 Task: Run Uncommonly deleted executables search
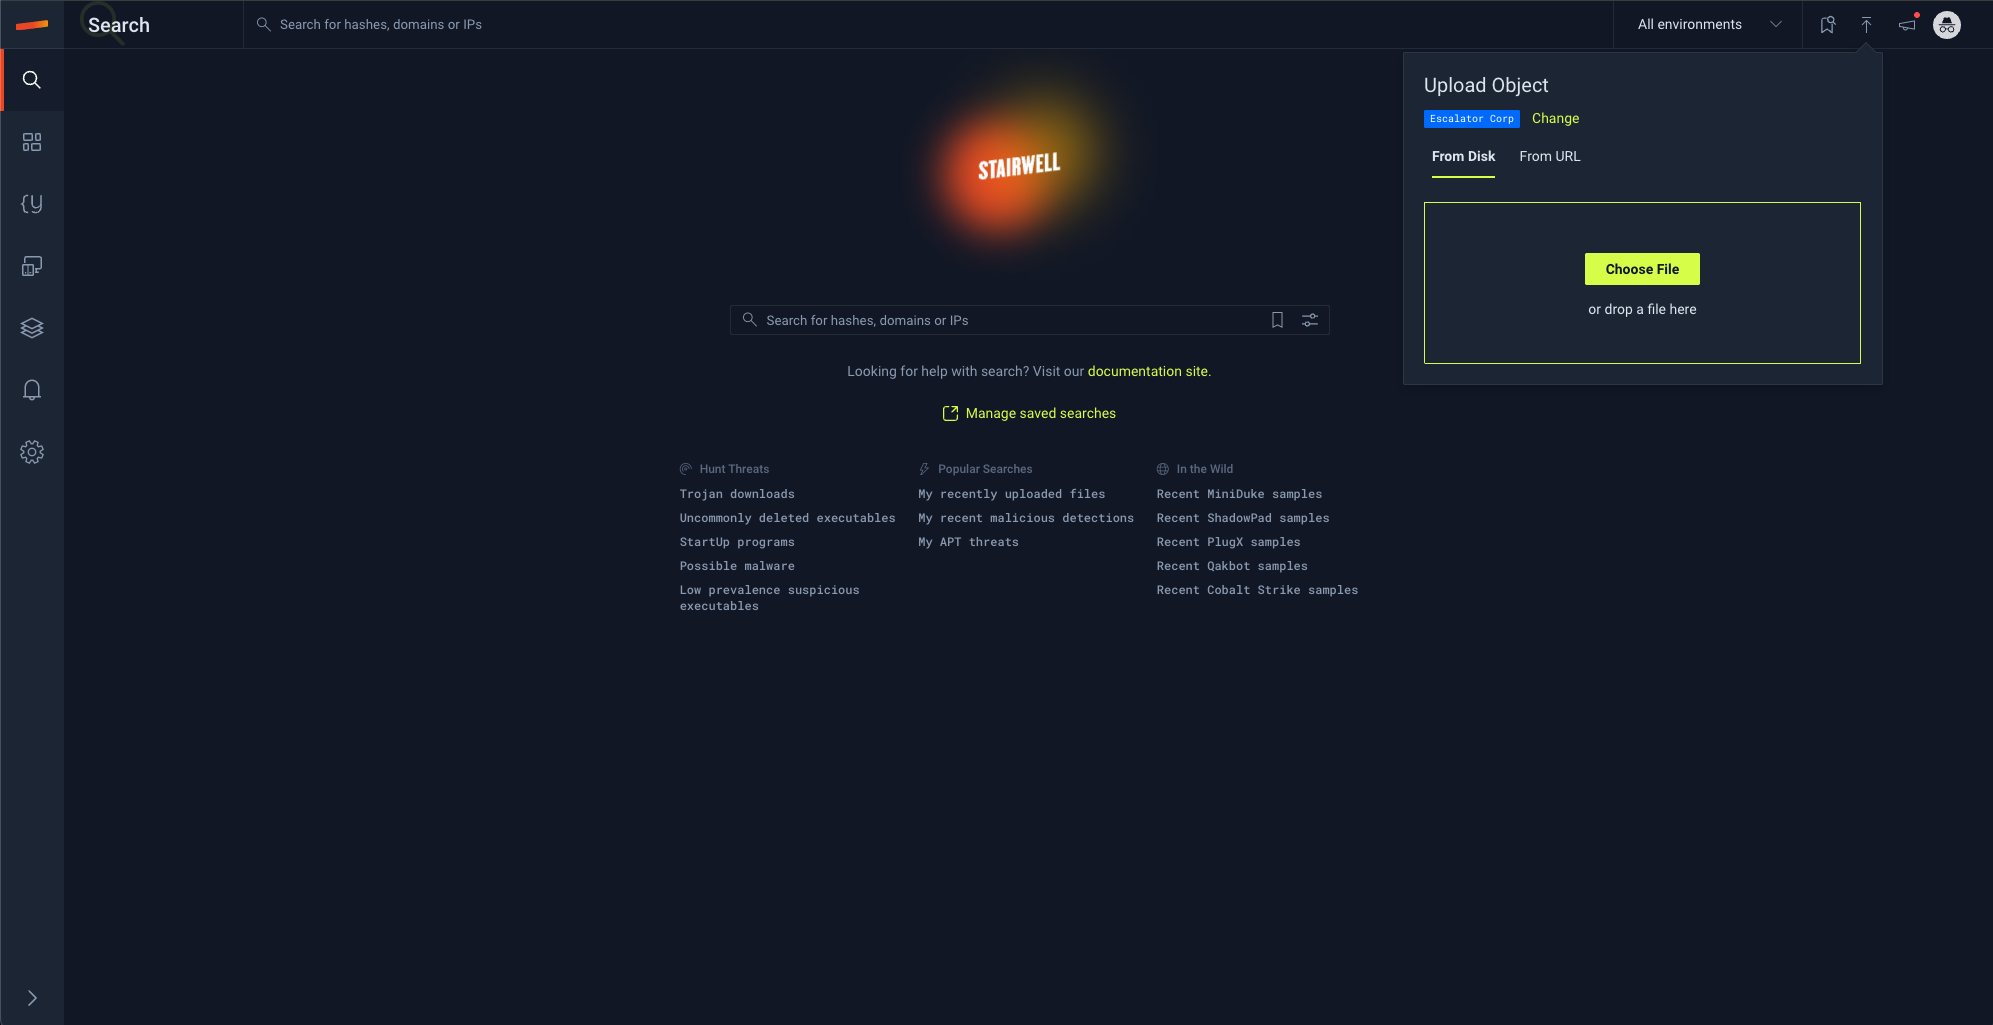(x=787, y=518)
